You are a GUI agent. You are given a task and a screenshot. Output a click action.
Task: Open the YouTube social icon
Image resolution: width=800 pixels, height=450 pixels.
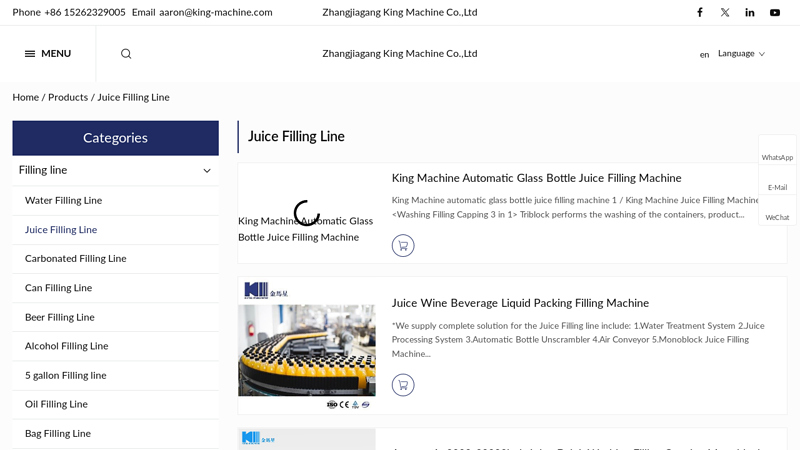coord(774,12)
